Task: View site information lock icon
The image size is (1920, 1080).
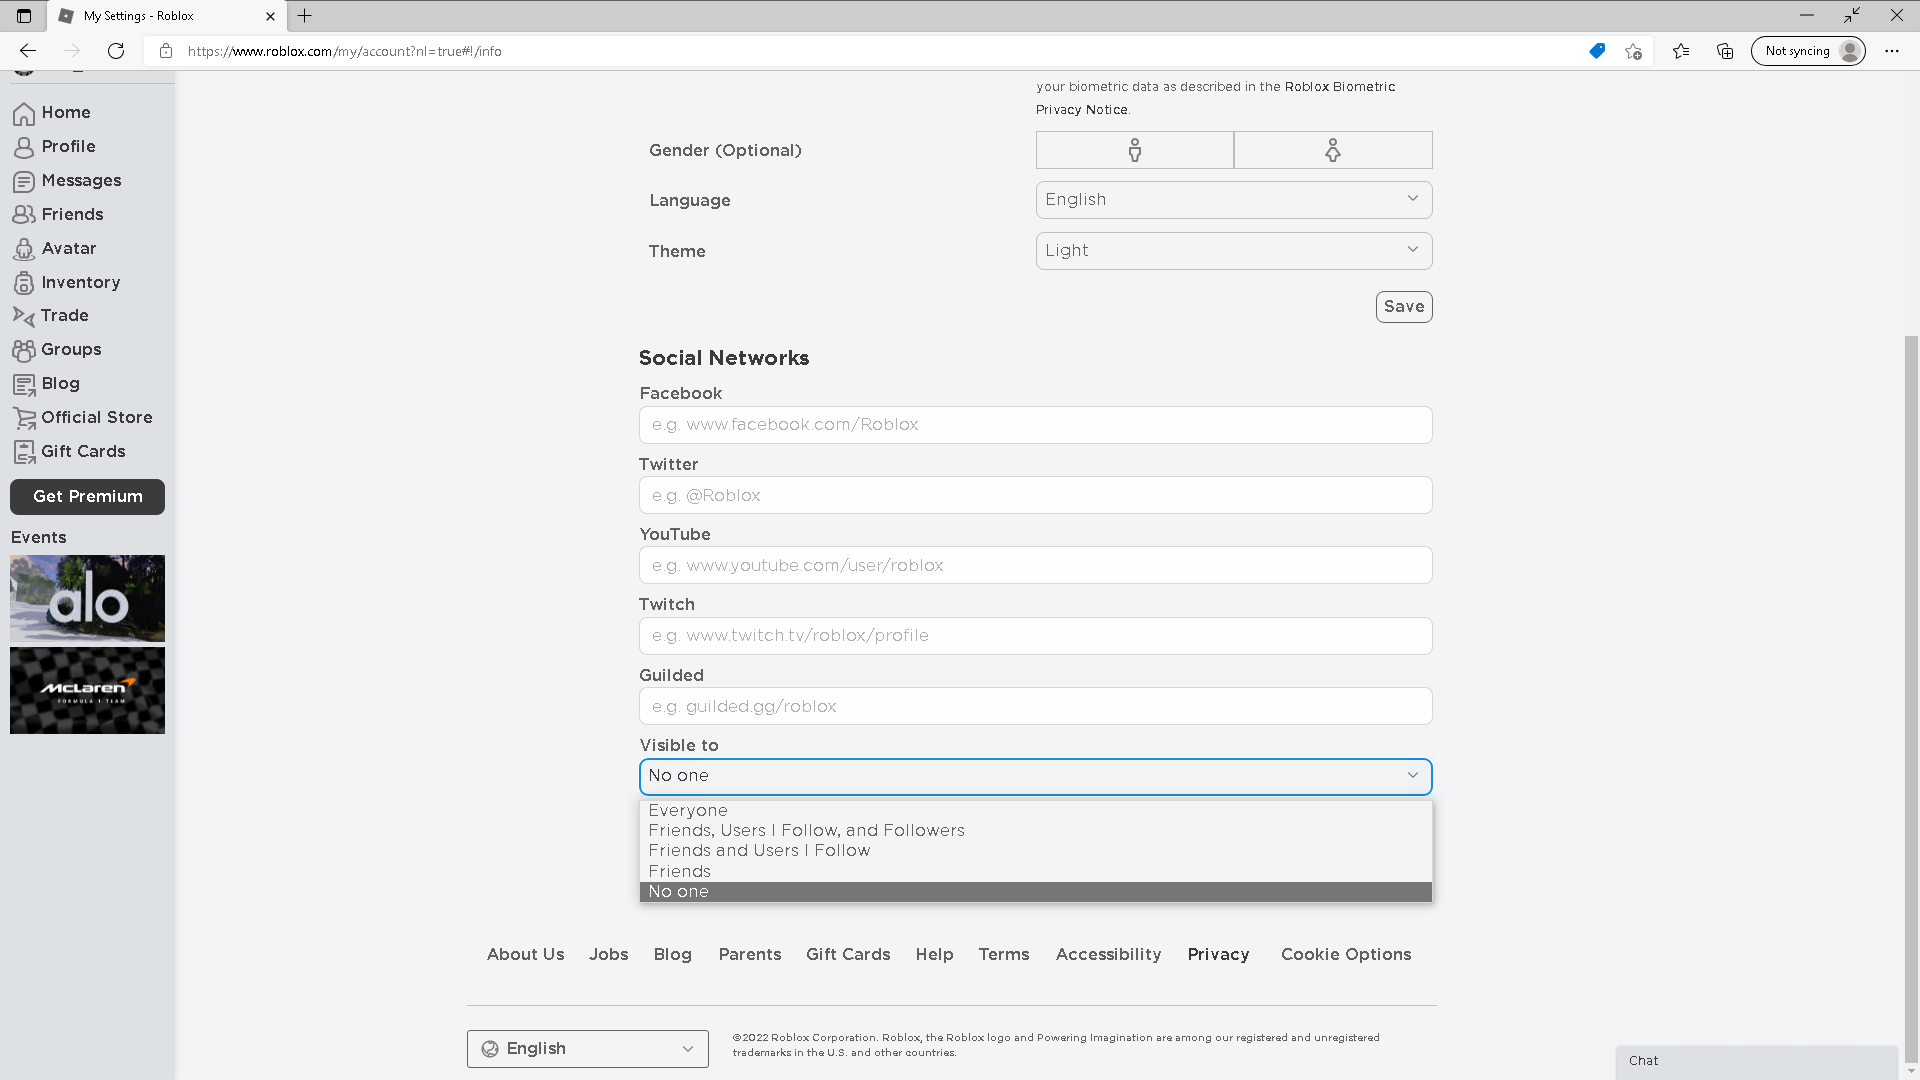Action: point(166,51)
